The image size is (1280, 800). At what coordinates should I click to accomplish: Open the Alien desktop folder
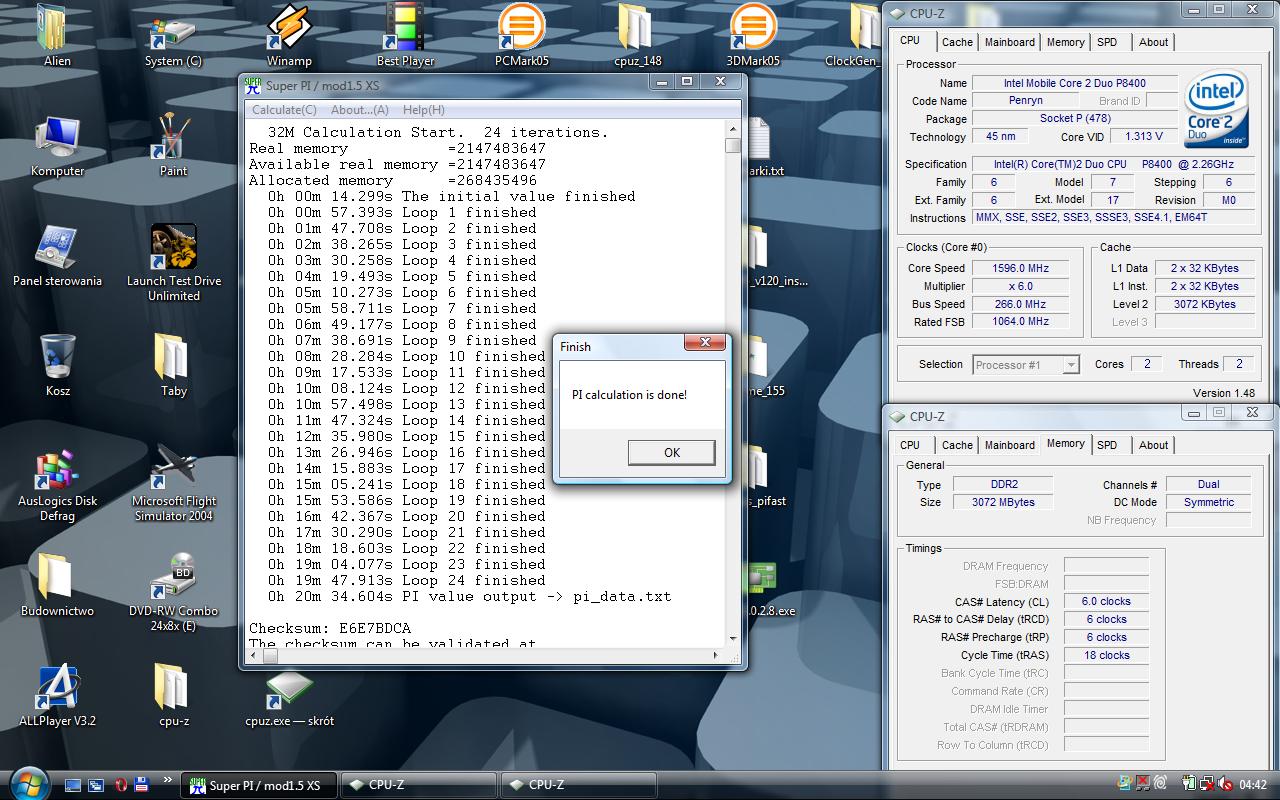pyautogui.click(x=57, y=36)
